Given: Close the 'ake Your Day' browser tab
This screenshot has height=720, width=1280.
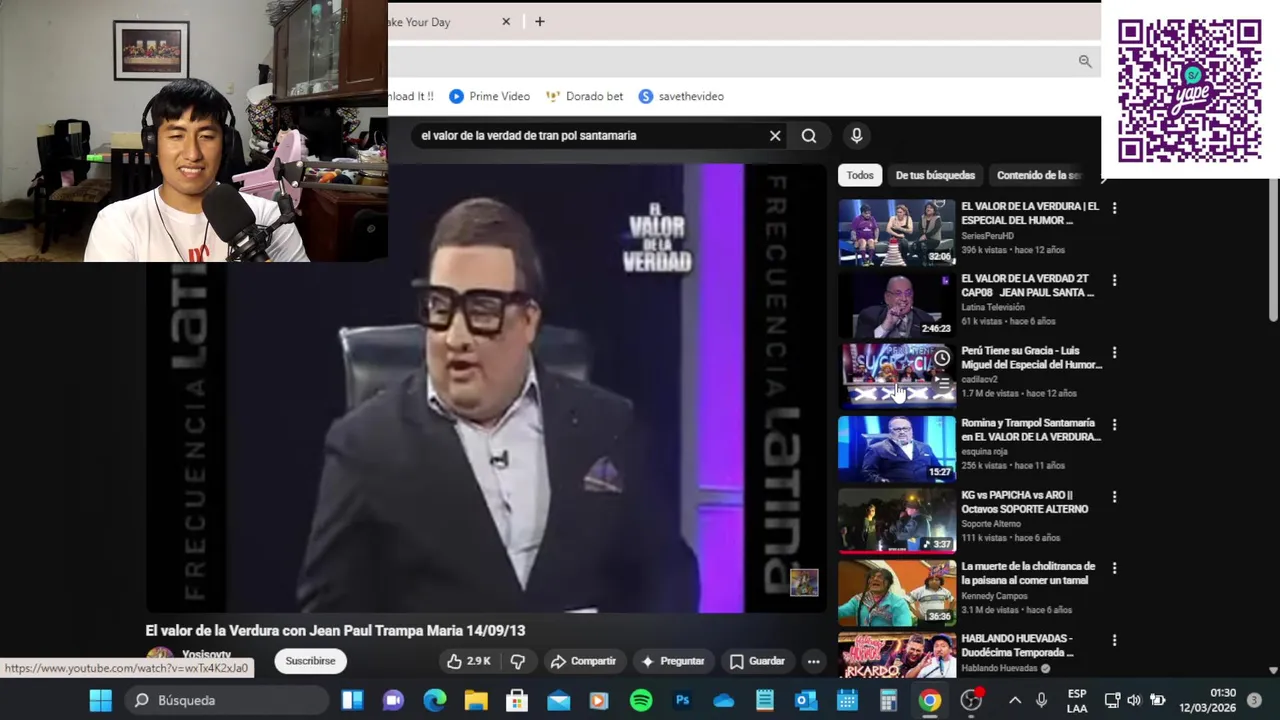Looking at the screenshot, I should [506, 21].
